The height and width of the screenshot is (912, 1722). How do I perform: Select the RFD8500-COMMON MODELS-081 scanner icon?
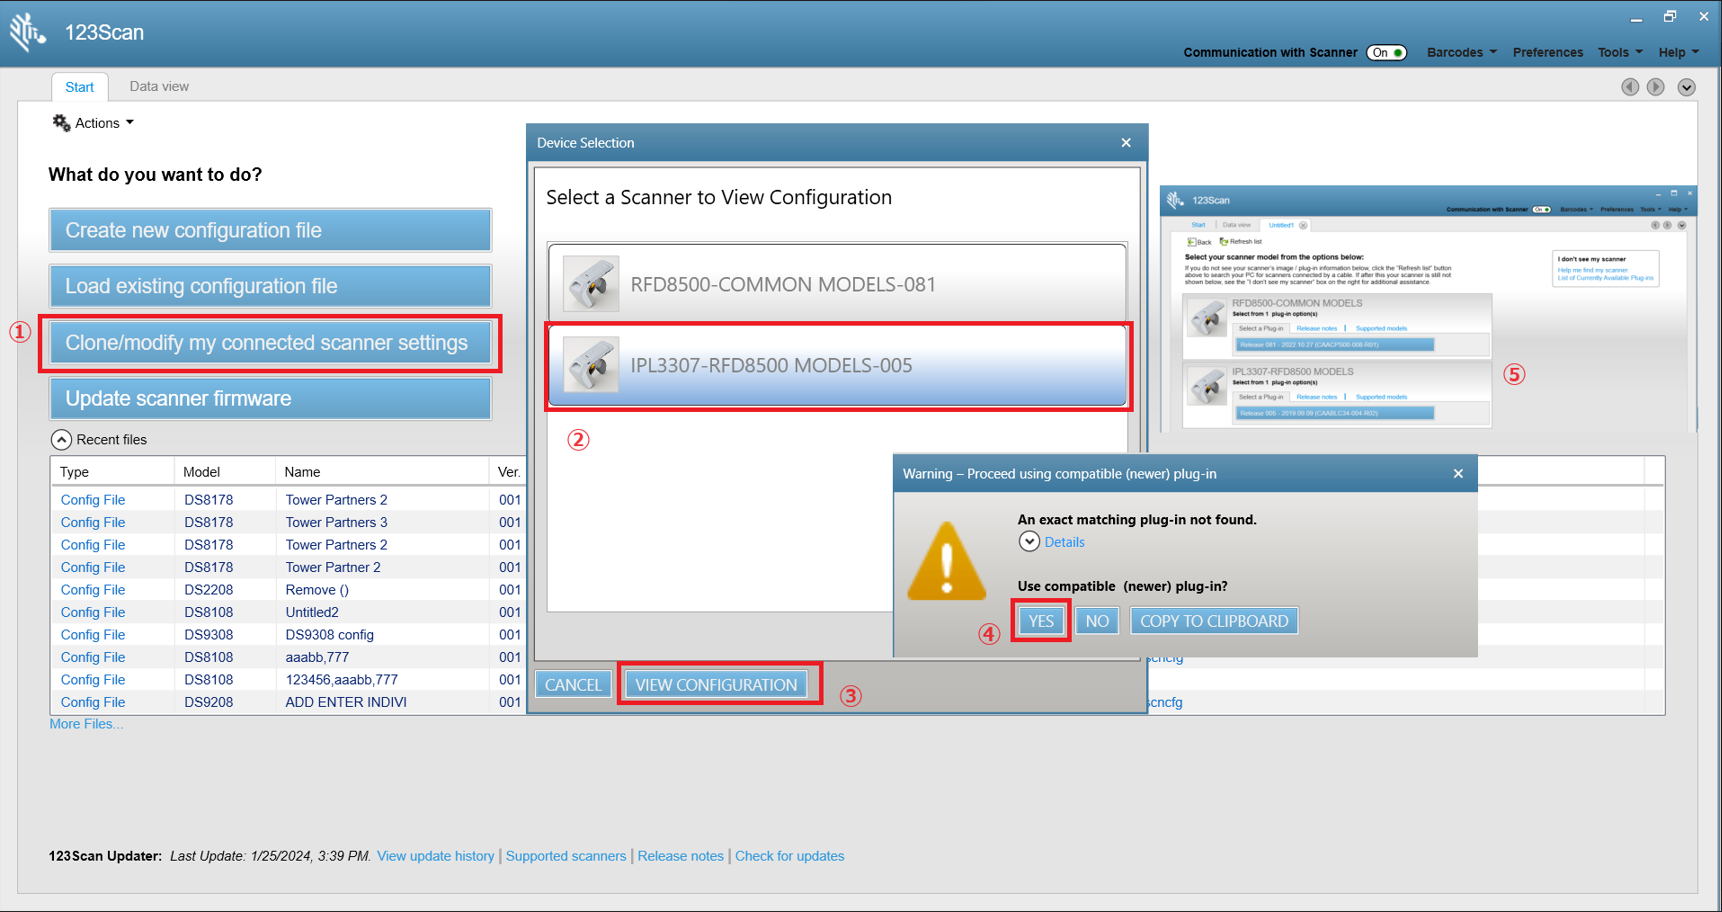(591, 283)
